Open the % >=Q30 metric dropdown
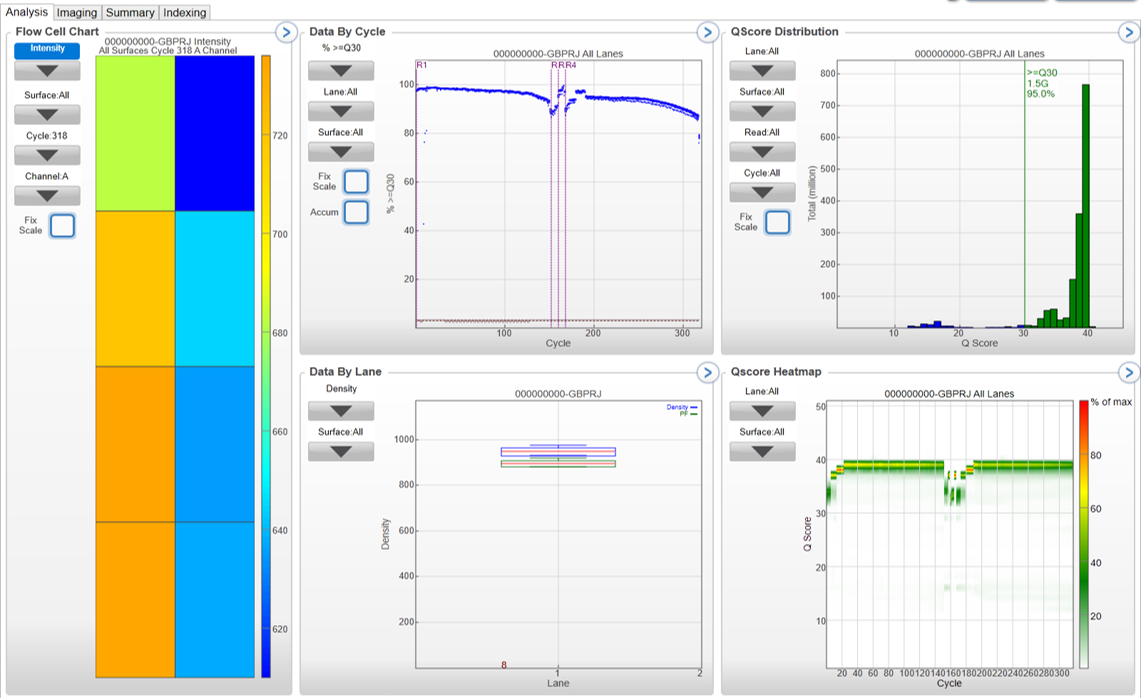The image size is (1141, 698). (341, 70)
